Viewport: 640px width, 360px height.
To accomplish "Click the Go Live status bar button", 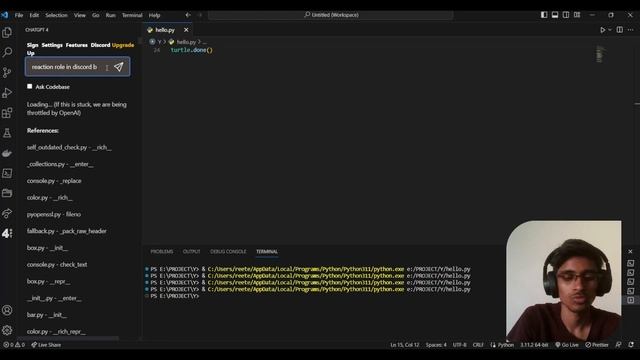I will point(567,345).
